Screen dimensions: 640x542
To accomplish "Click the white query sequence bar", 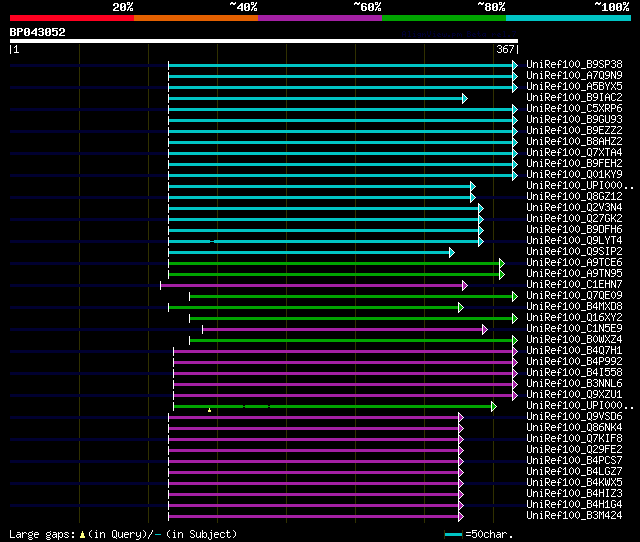I will [x=264, y=41].
